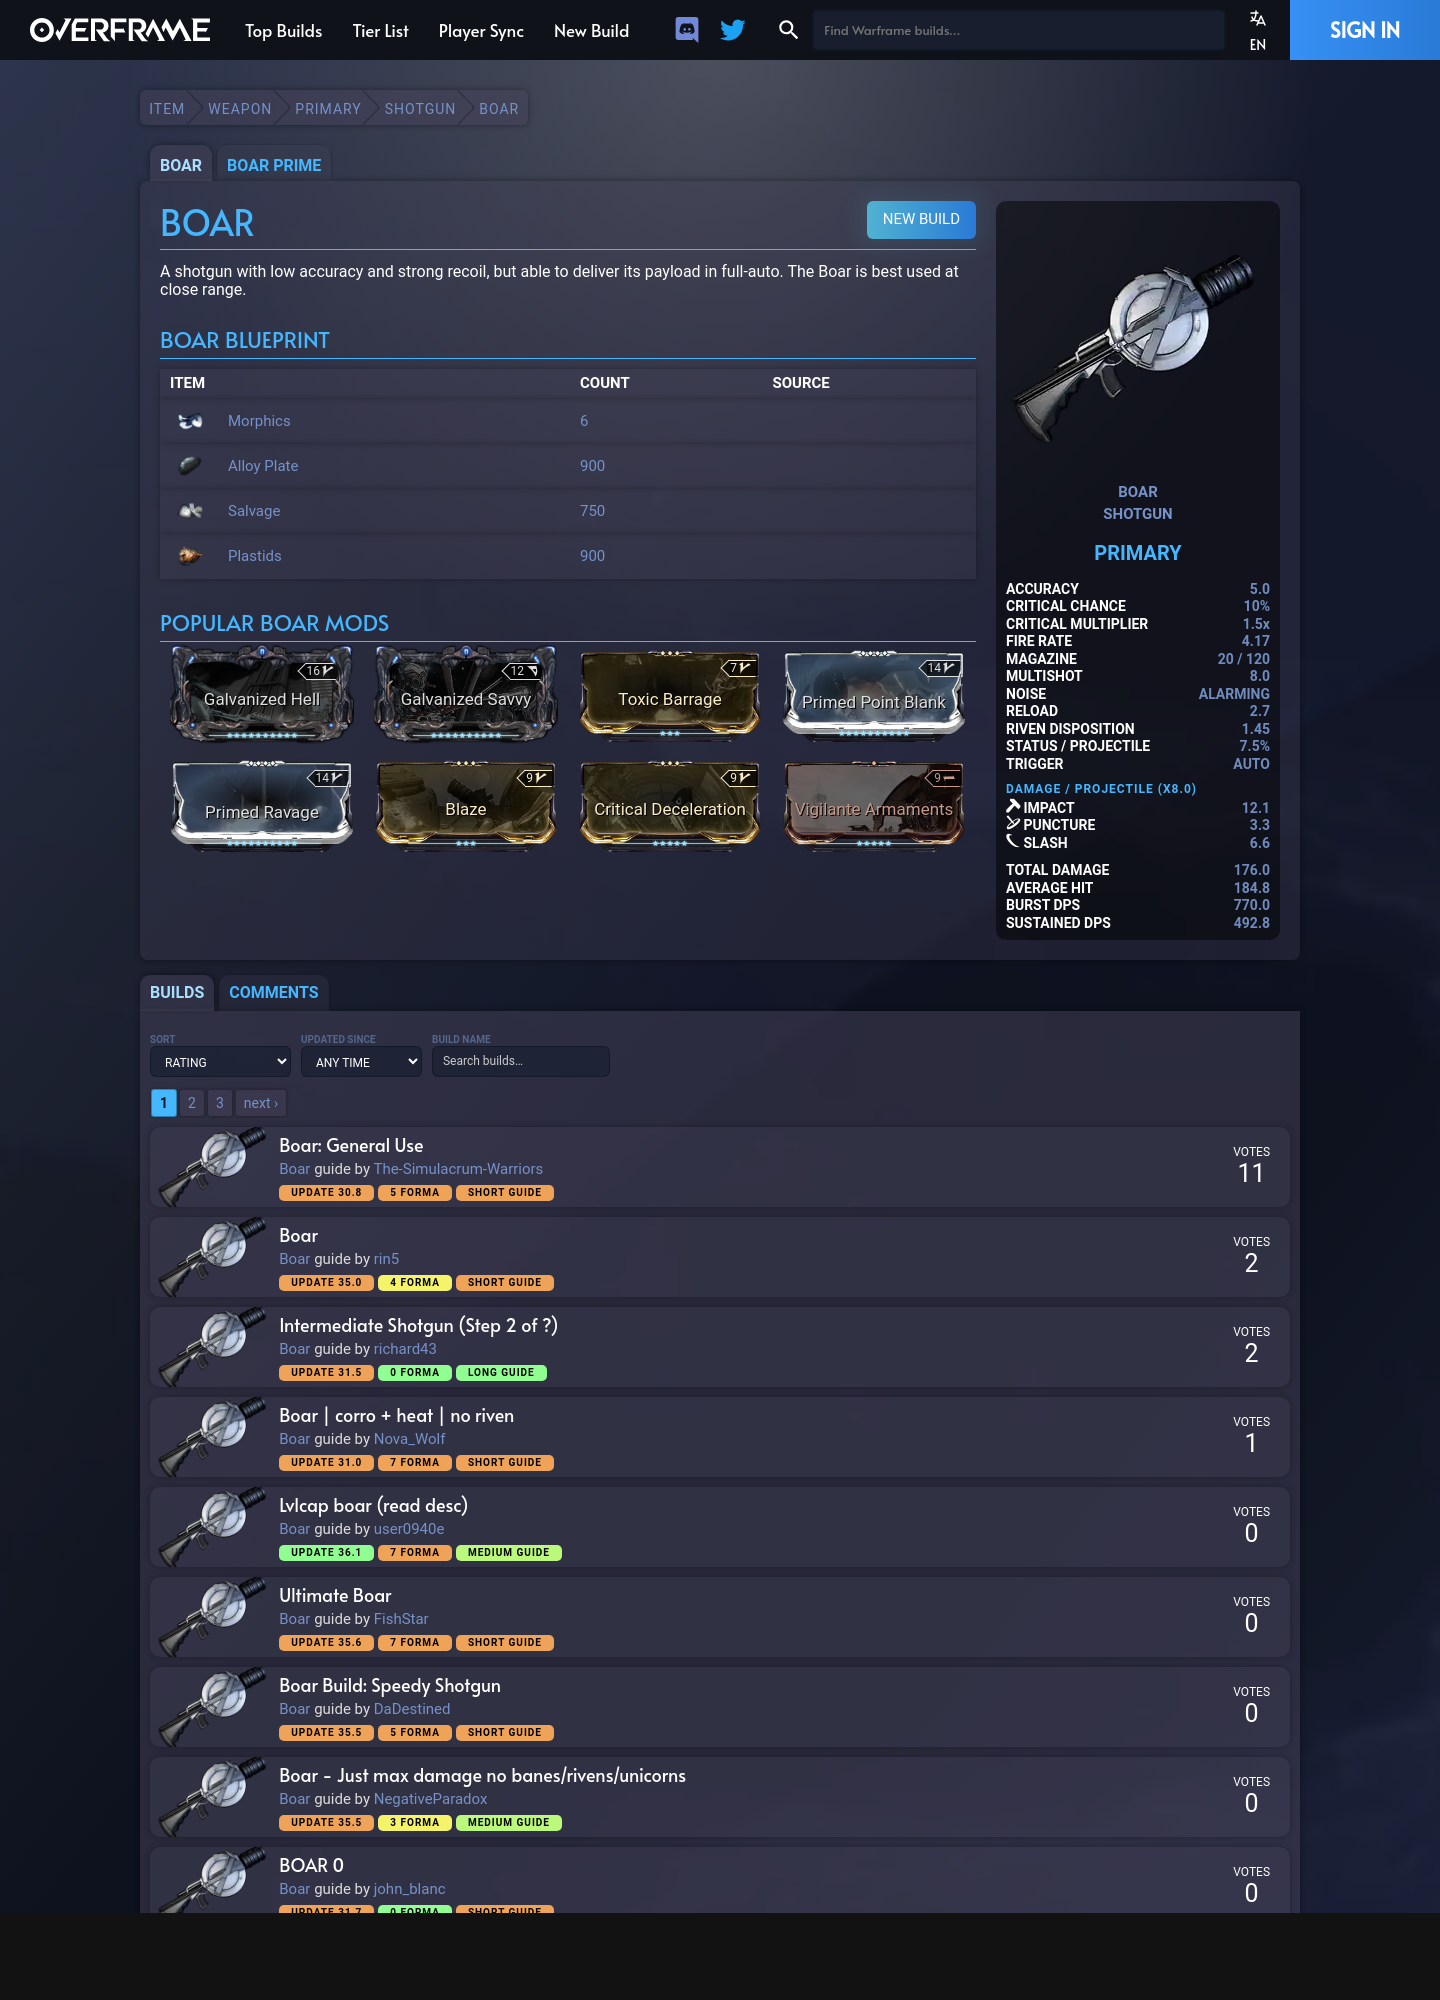Focus the Search builds input

pyautogui.click(x=521, y=1061)
